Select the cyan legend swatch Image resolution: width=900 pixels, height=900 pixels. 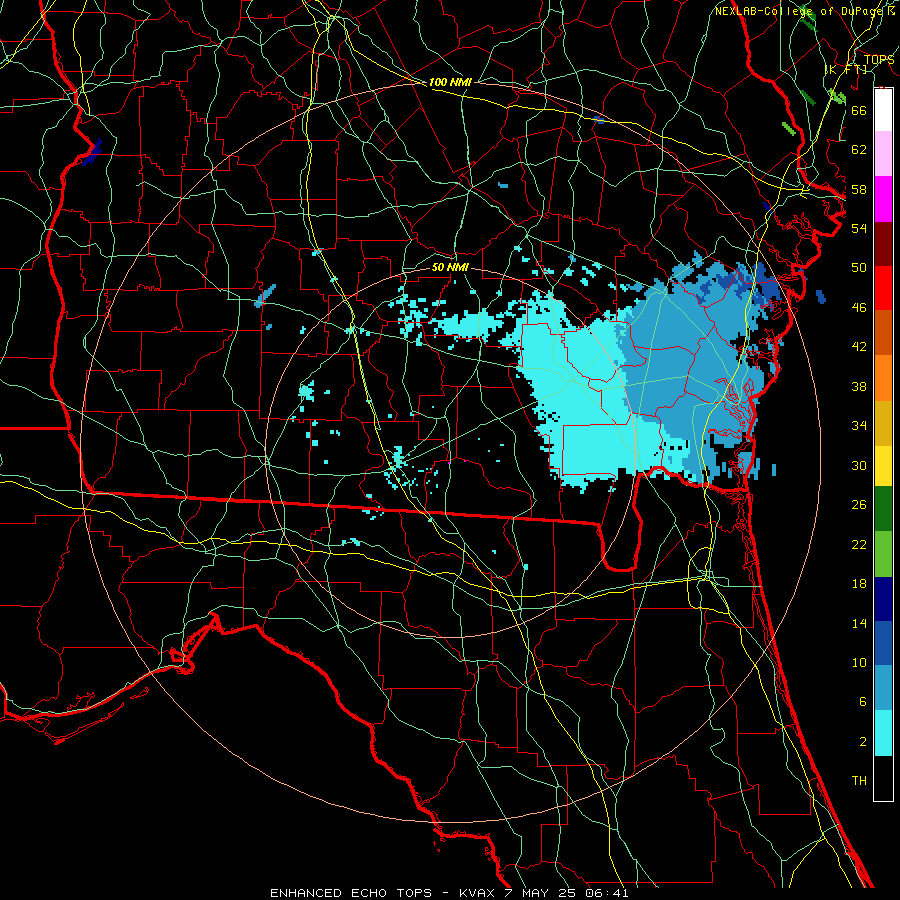(x=883, y=733)
